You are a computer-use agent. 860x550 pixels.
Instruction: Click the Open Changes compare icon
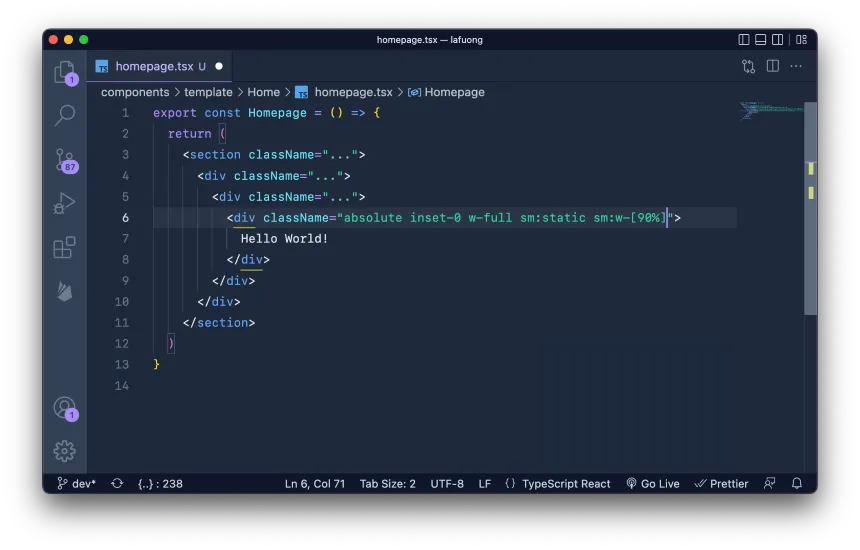[x=748, y=66]
